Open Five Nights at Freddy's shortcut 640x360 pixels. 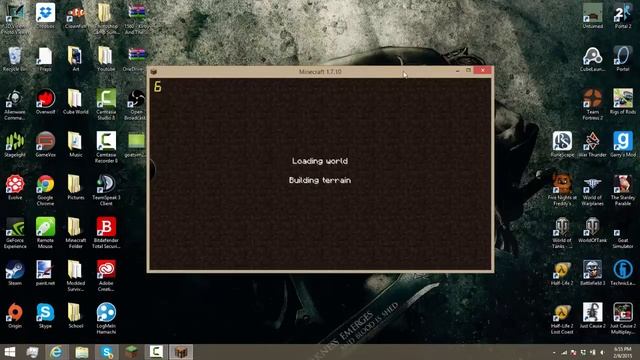(x=562, y=190)
